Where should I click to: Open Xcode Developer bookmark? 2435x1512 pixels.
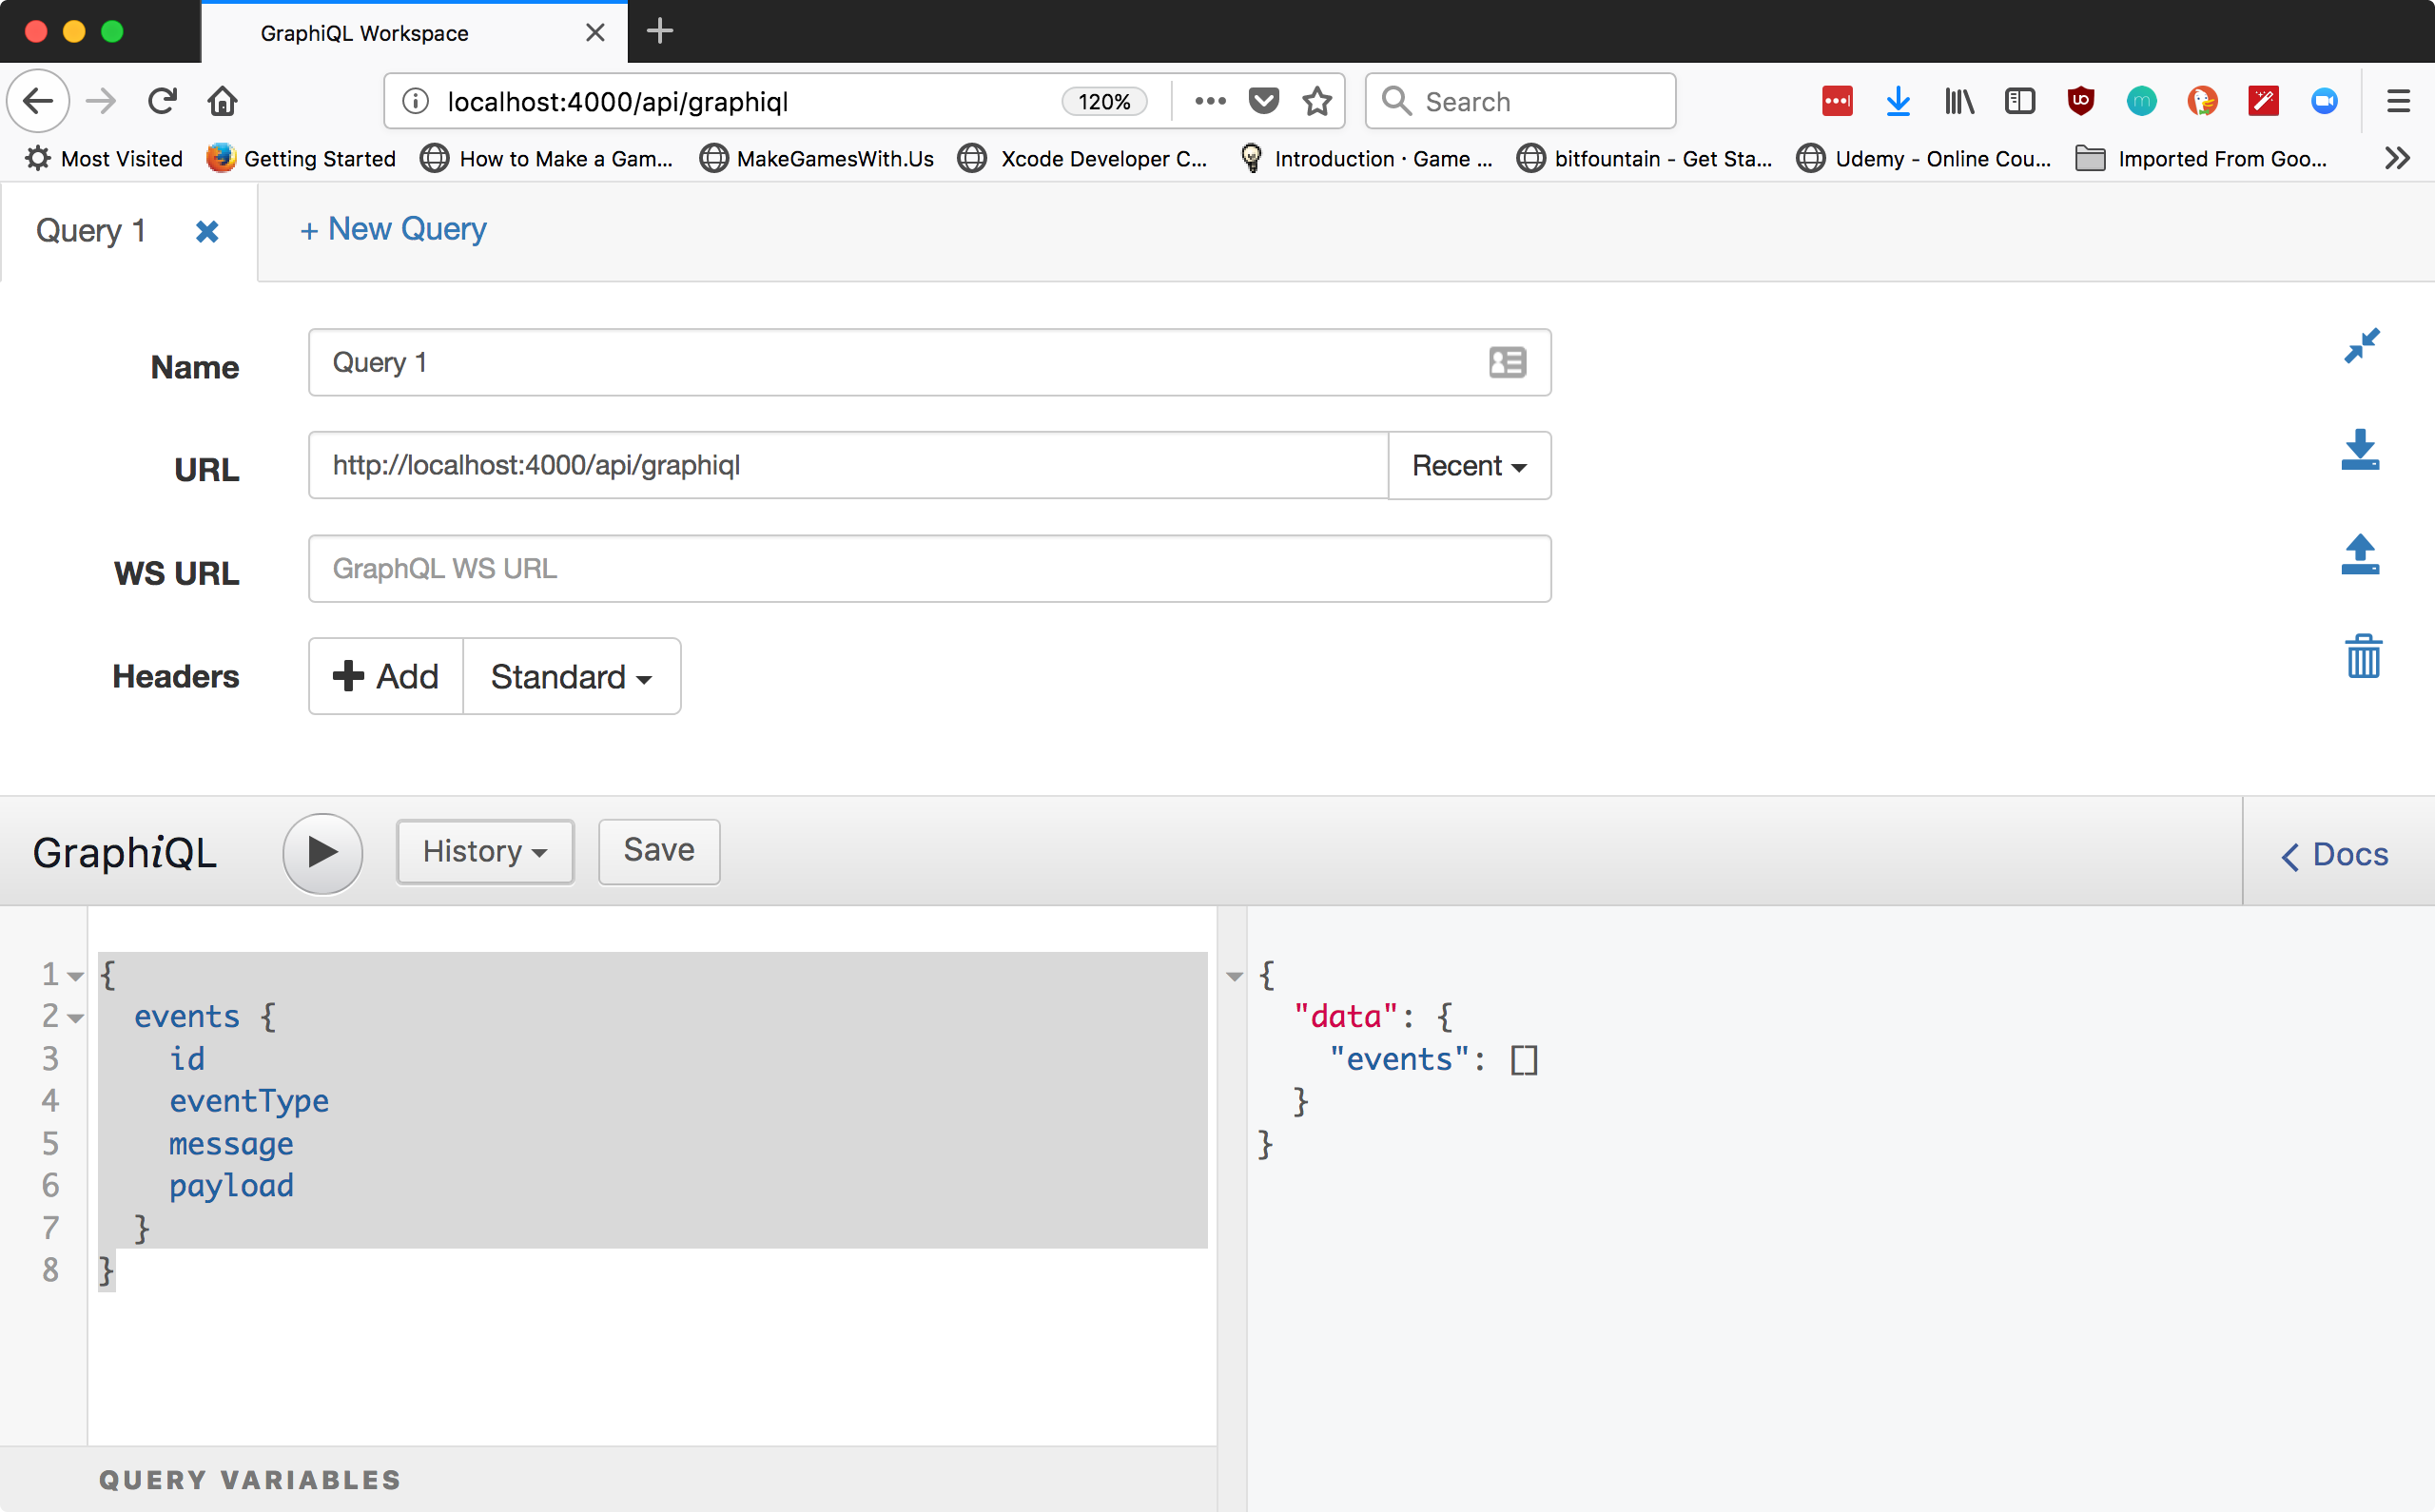pyautogui.click(x=1083, y=158)
